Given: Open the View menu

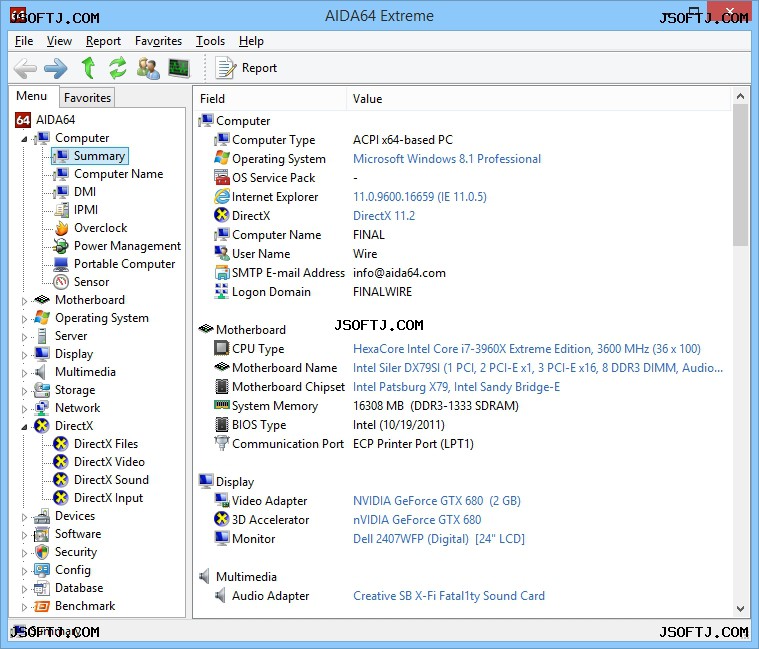Looking at the screenshot, I should pos(59,41).
